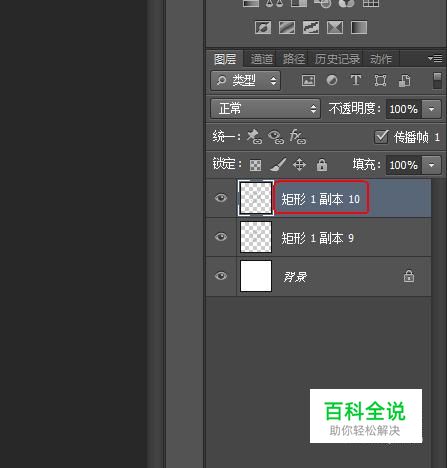Click the layer name 矩形 1 副本 9
This screenshot has height=468, width=447.
click(x=317, y=238)
